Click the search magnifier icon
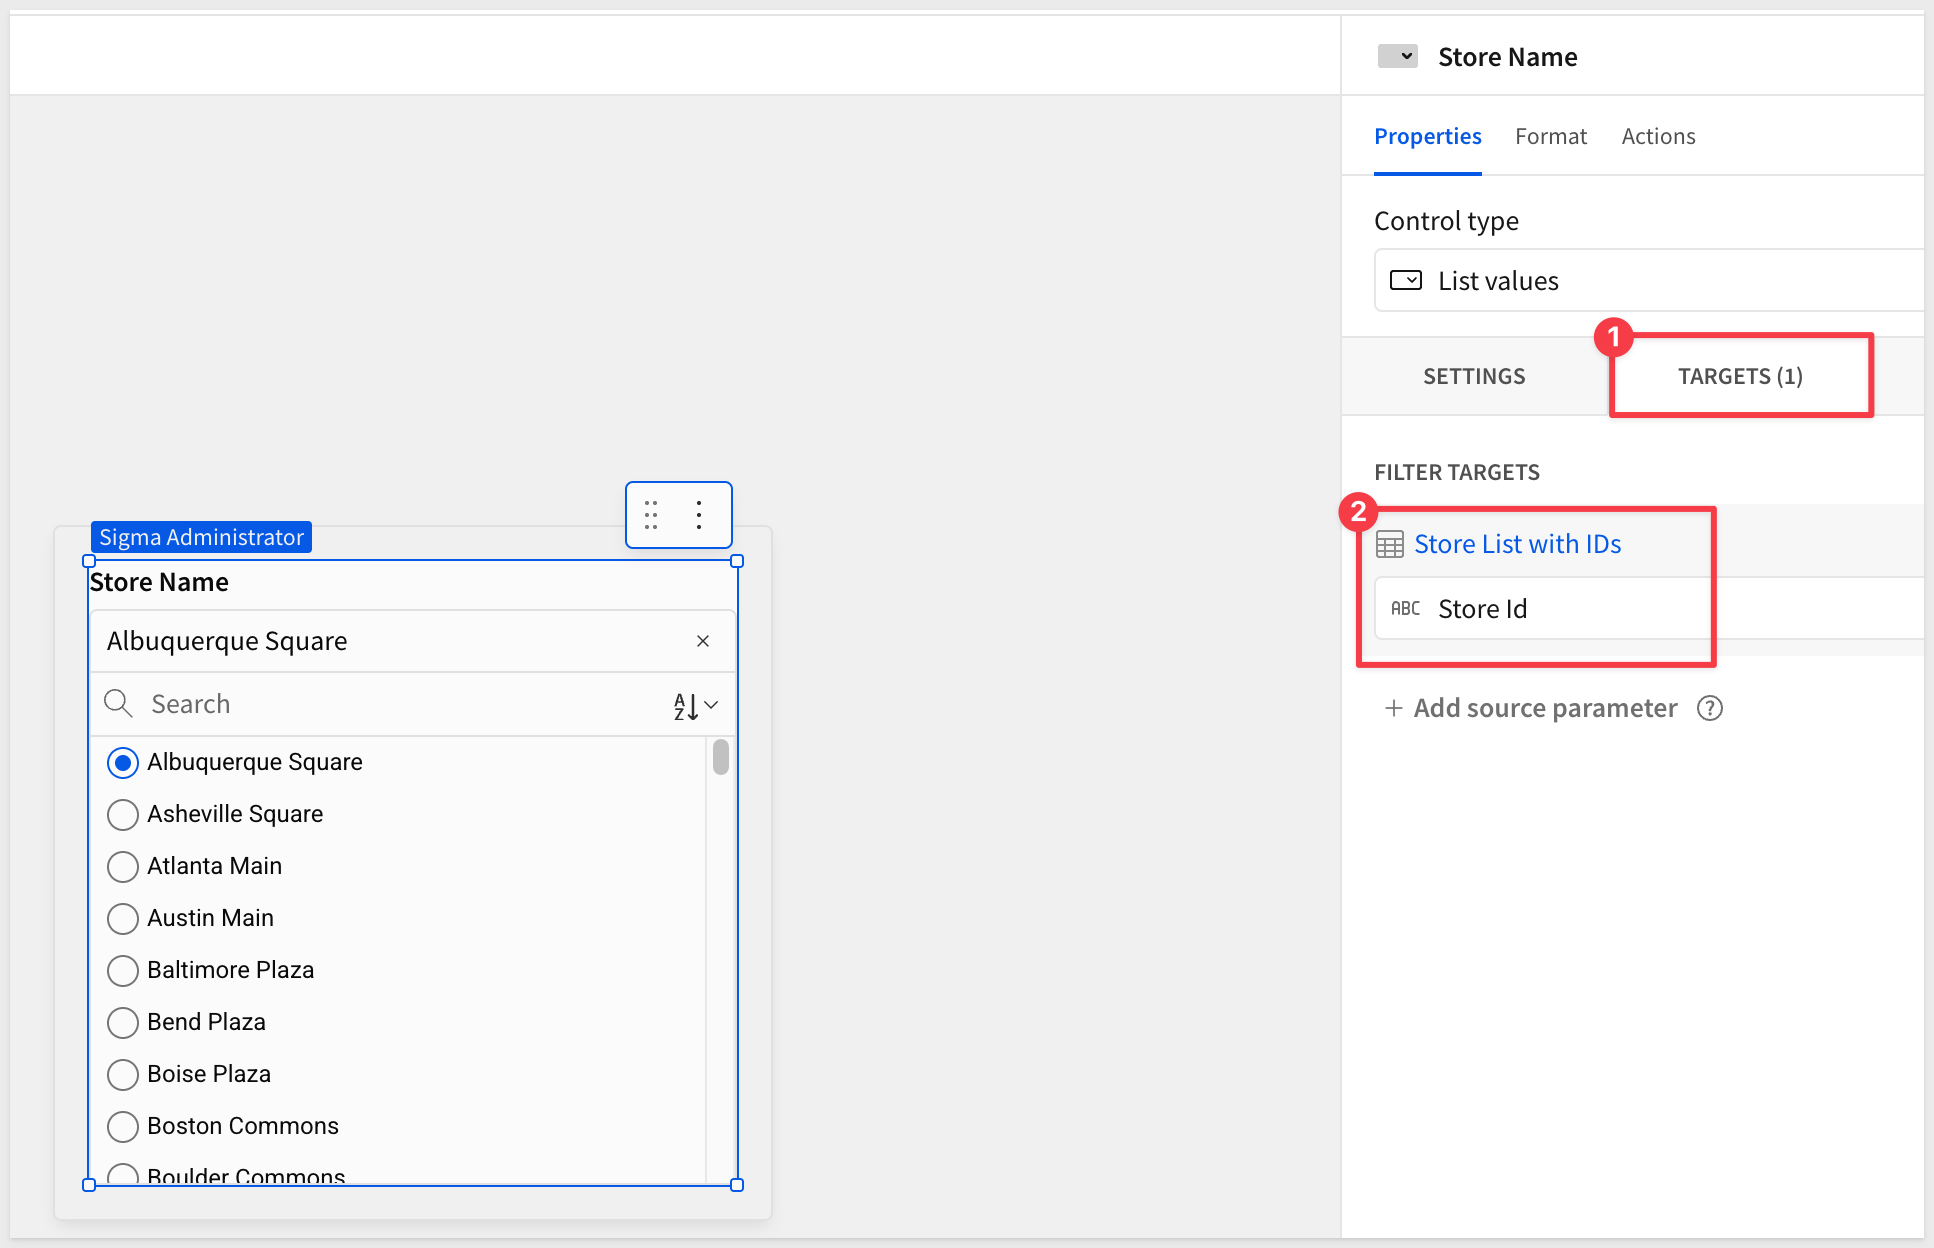This screenshot has width=1934, height=1248. (x=118, y=704)
